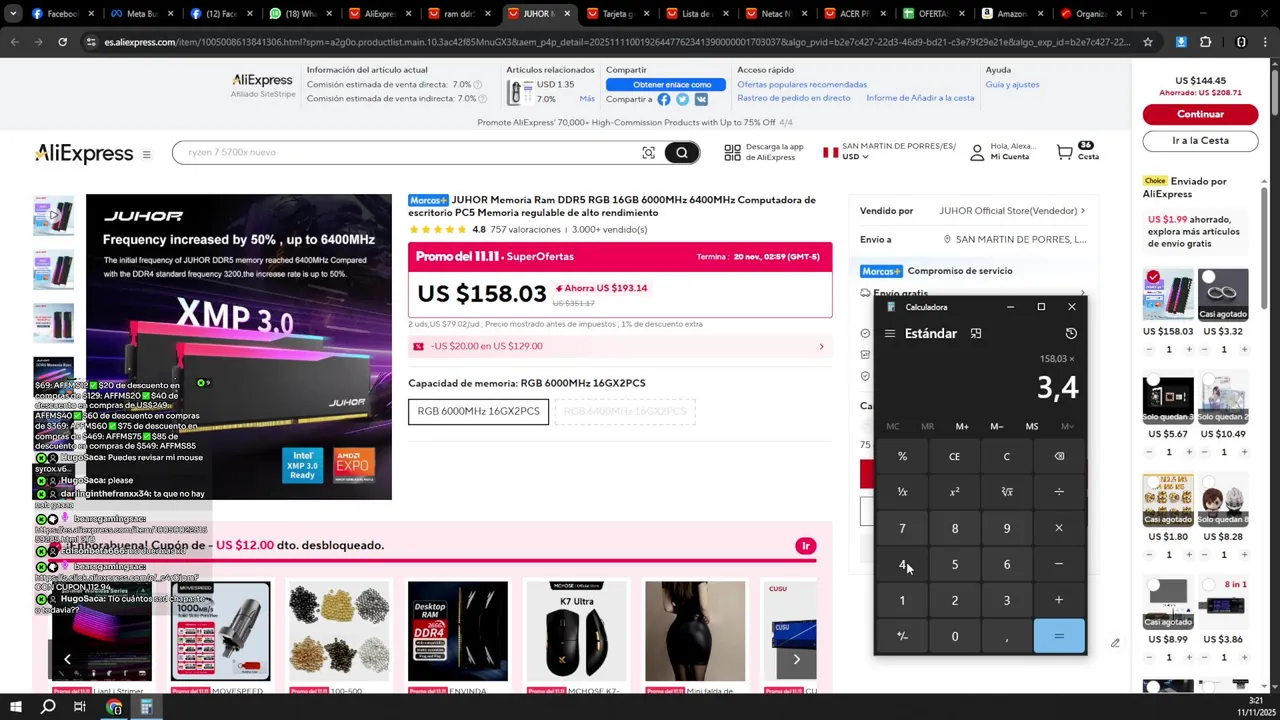The height and width of the screenshot is (720, 1280).
Task: Click the blue equals key
Action: (1059, 636)
